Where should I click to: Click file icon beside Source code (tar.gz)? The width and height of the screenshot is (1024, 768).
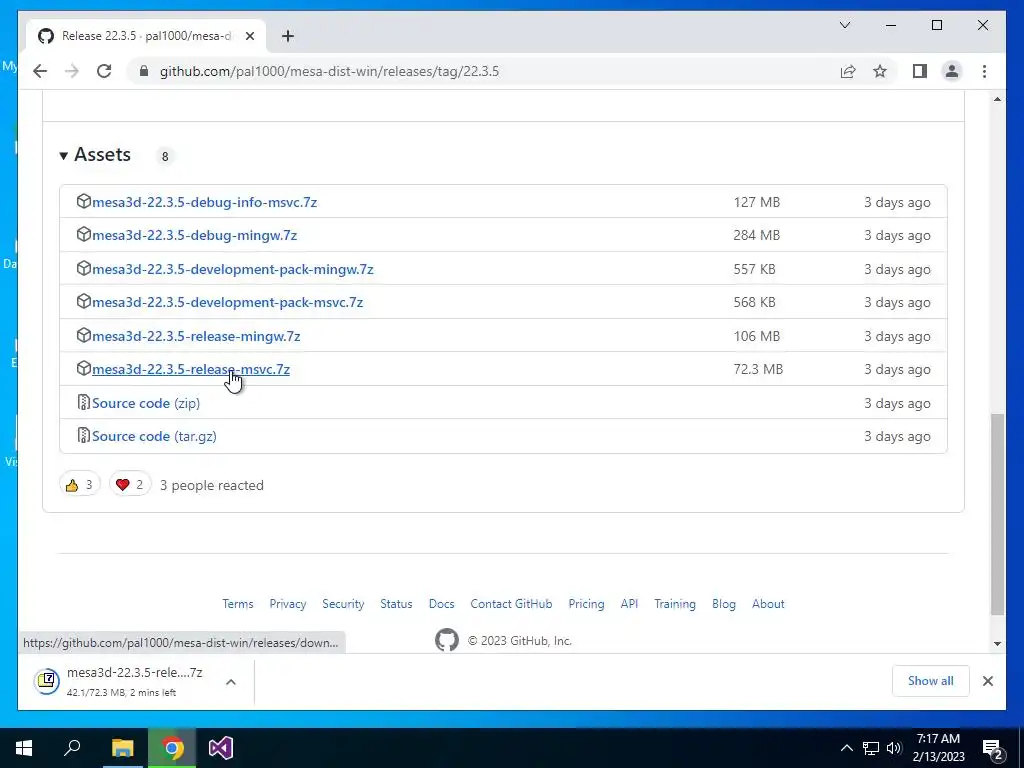click(x=83, y=435)
